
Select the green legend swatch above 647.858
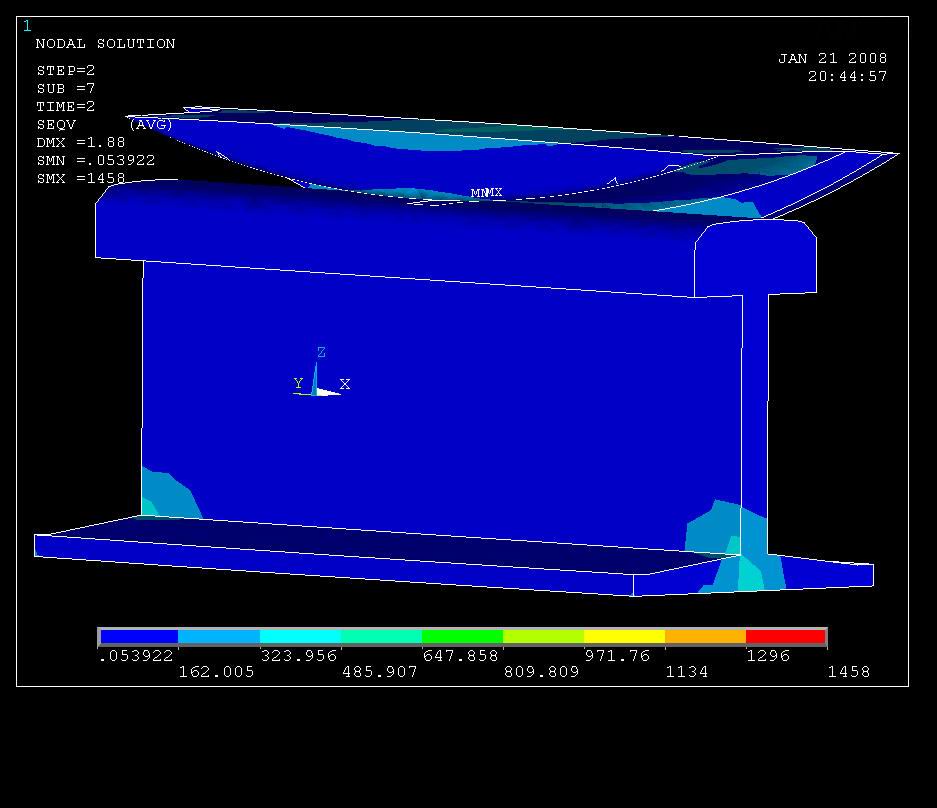coord(463,636)
